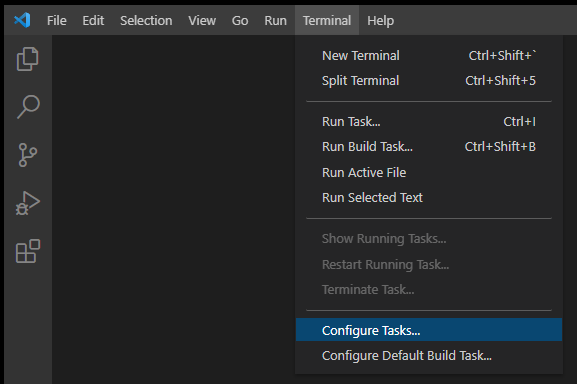This screenshot has width=577, height=384.
Task: Open the Go menu
Action: tap(240, 21)
